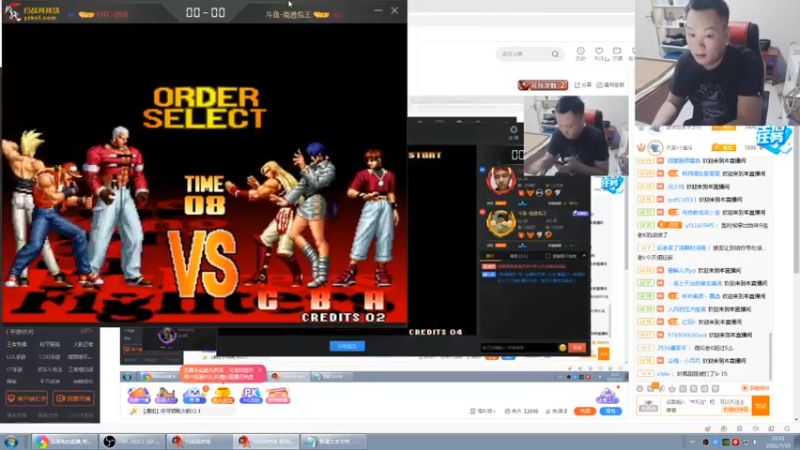Click the red challenge count banner above the stream

pyautogui.click(x=543, y=85)
